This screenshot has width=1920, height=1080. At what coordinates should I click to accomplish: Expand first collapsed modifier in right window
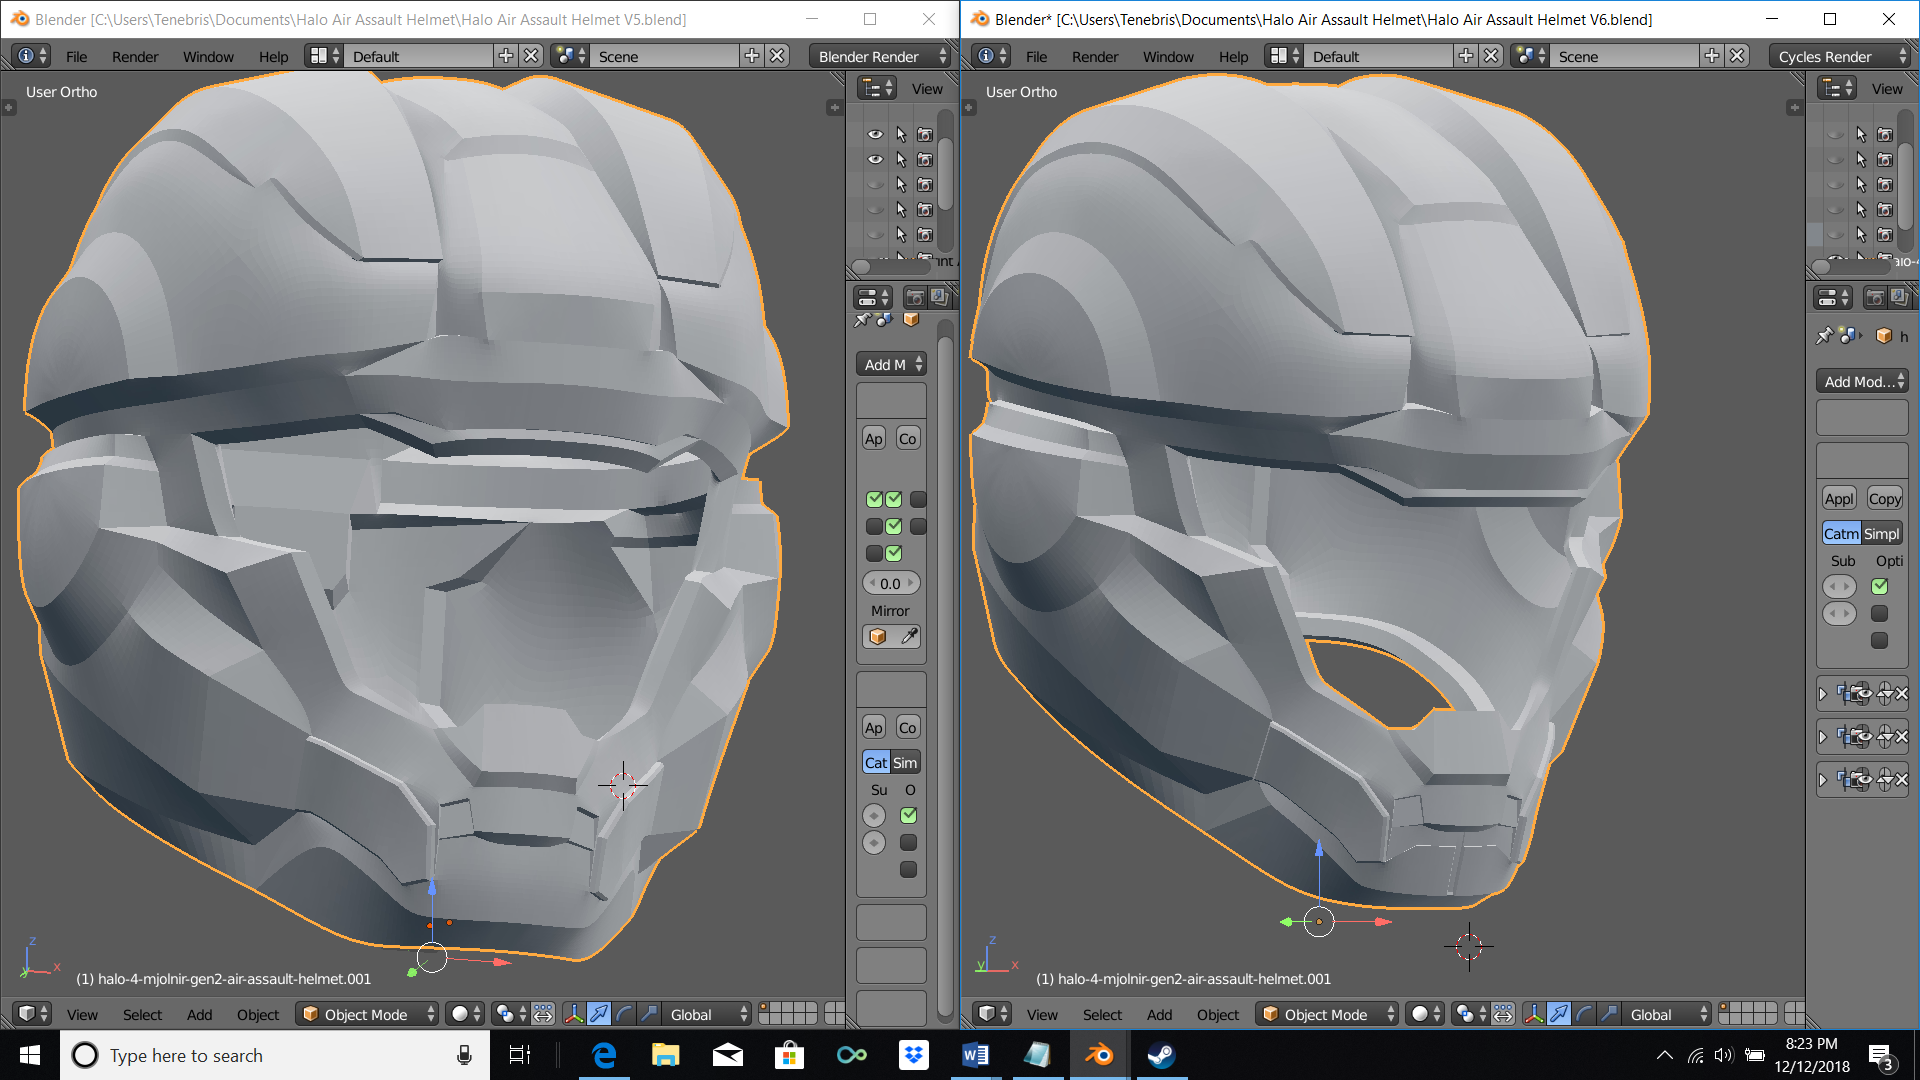point(1822,693)
